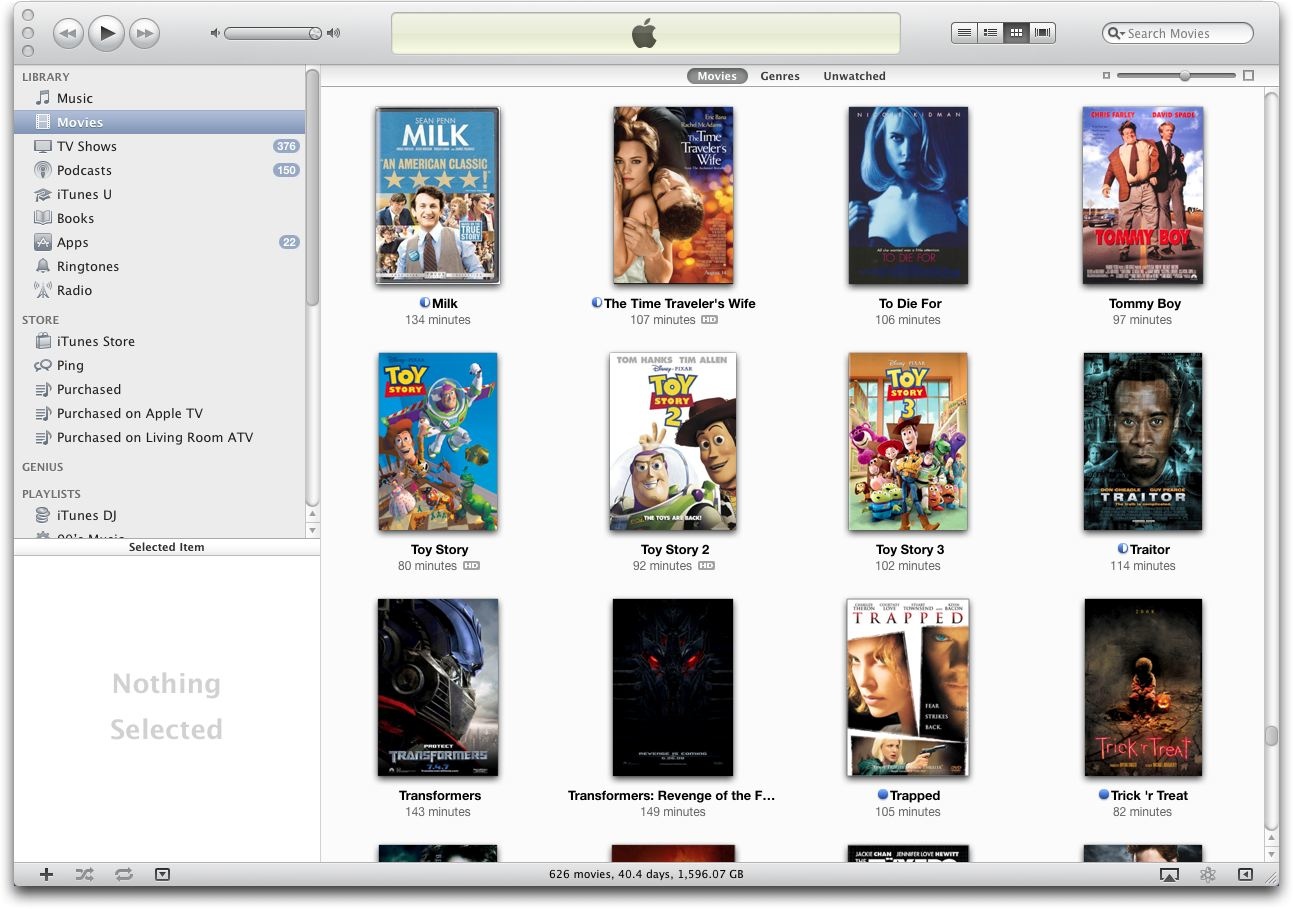Click the Apps icon in sidebar
This screenshot has width=1293, height=909.
click(x=43, y=242)
